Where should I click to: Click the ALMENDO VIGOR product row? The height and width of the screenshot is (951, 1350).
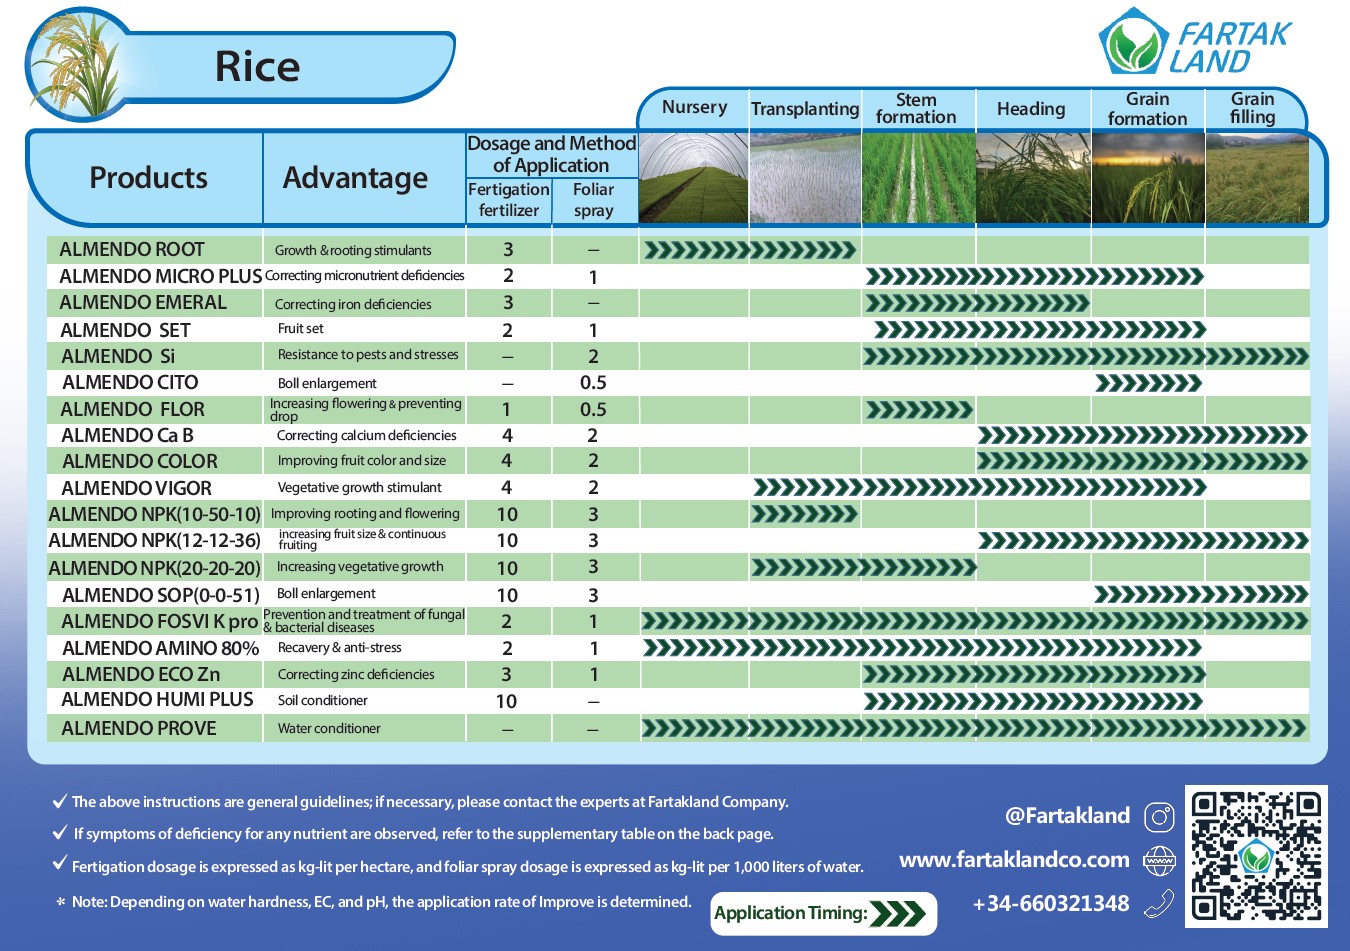click(678, 488)
